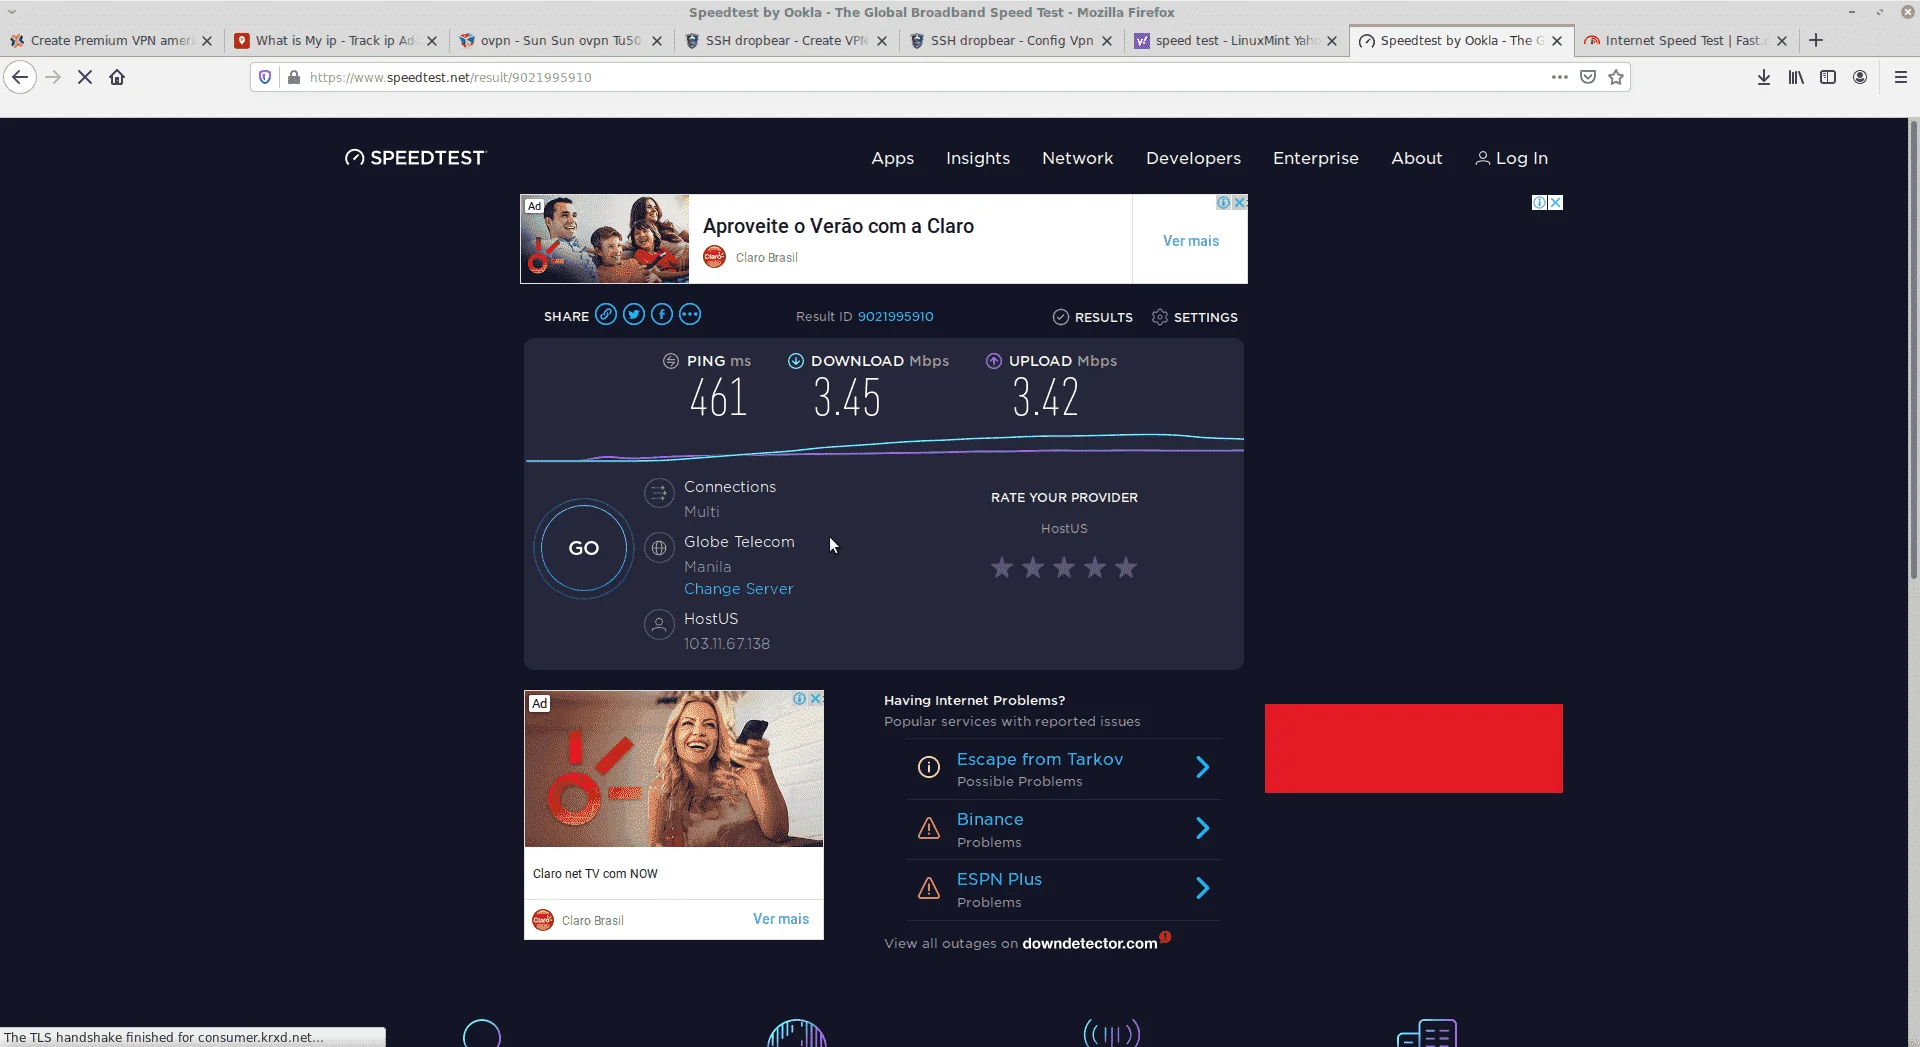Save page to Pocket icon
The width and height of the screenshot is (1920, 1047).
pos(1587,77)
